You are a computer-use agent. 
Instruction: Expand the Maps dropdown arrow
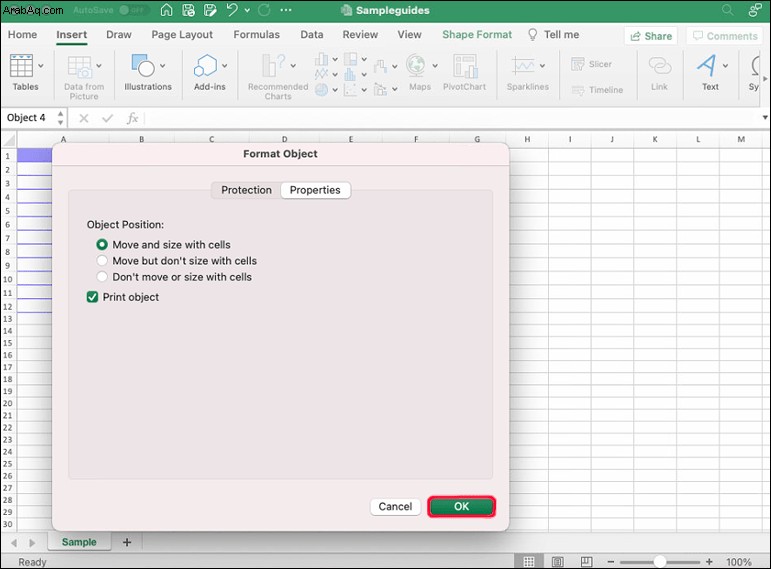[435, 65]
